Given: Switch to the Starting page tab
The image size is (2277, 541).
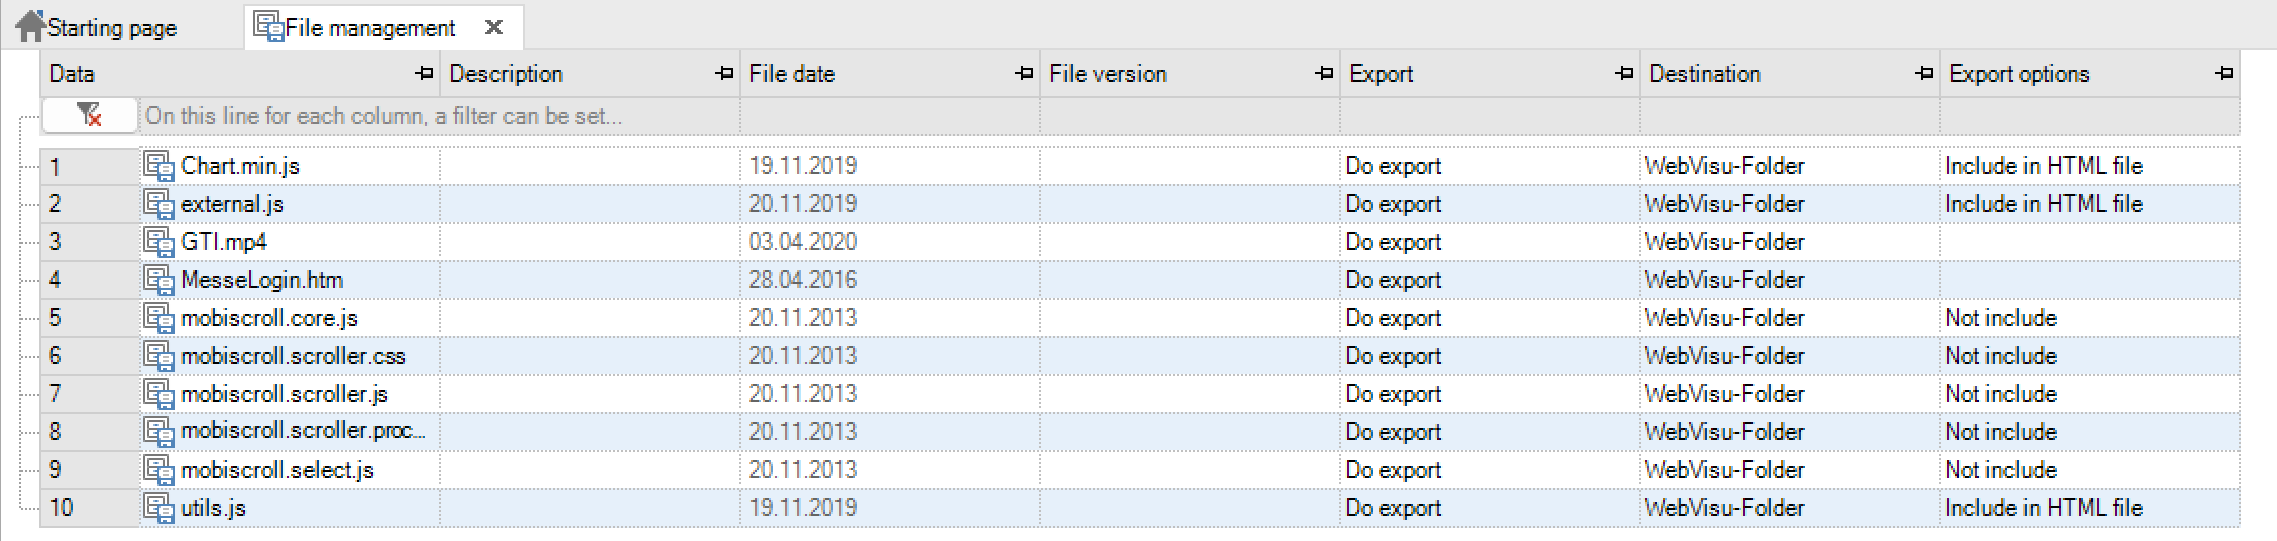Looking at the screenshot, I should (112, 28).
